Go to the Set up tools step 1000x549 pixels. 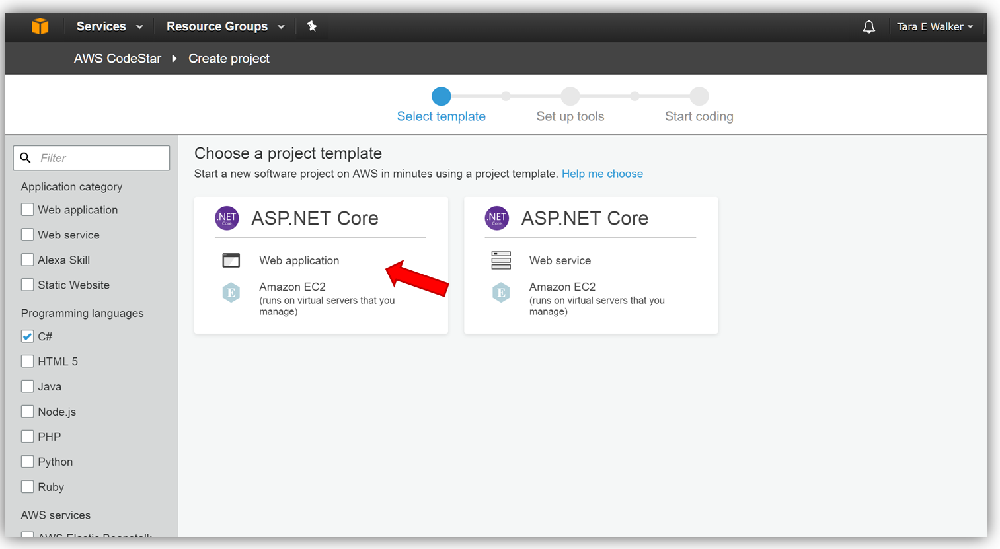(x=570, y=97)
